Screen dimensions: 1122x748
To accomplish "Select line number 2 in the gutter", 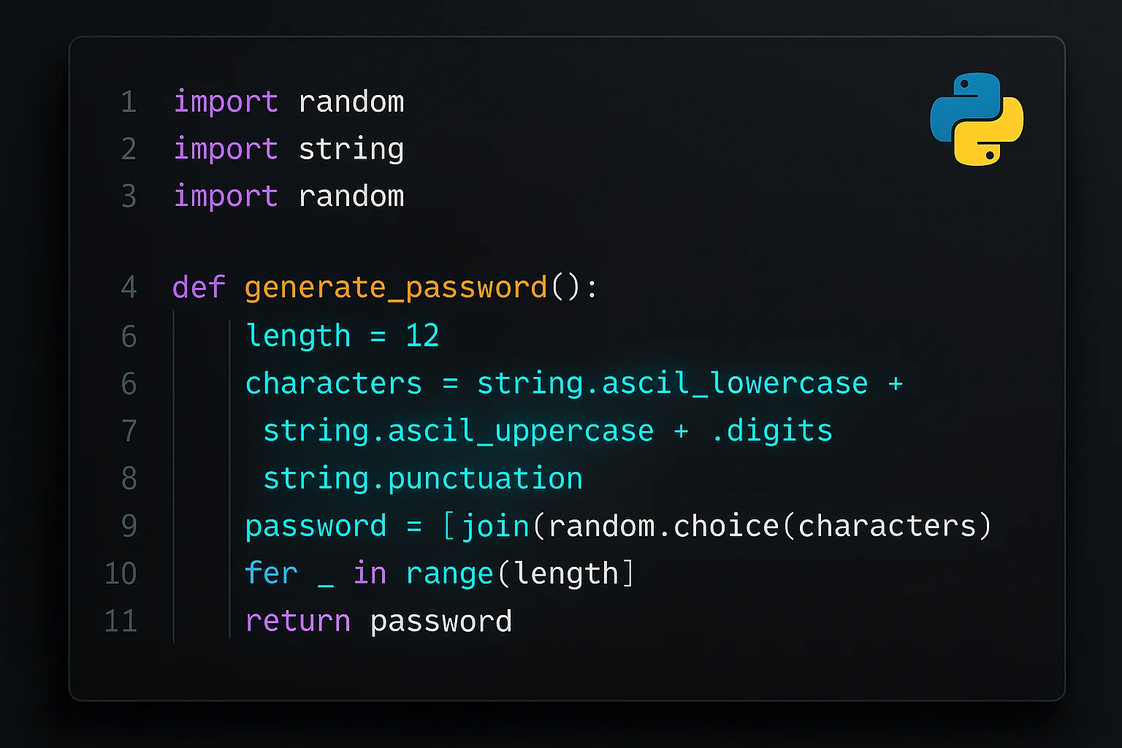I will point(128,149).
